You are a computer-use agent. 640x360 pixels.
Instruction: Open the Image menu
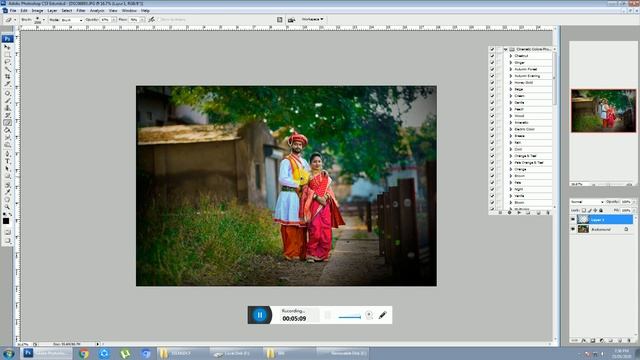point(37,11)
